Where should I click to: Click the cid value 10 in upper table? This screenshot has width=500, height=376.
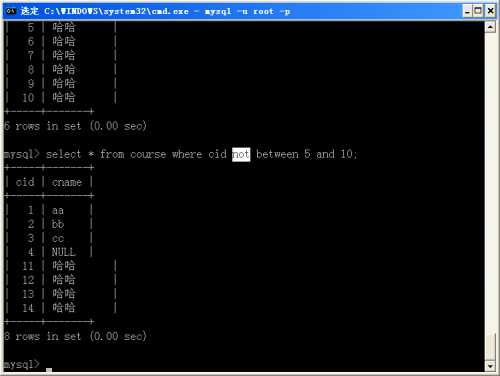(28, 98)
